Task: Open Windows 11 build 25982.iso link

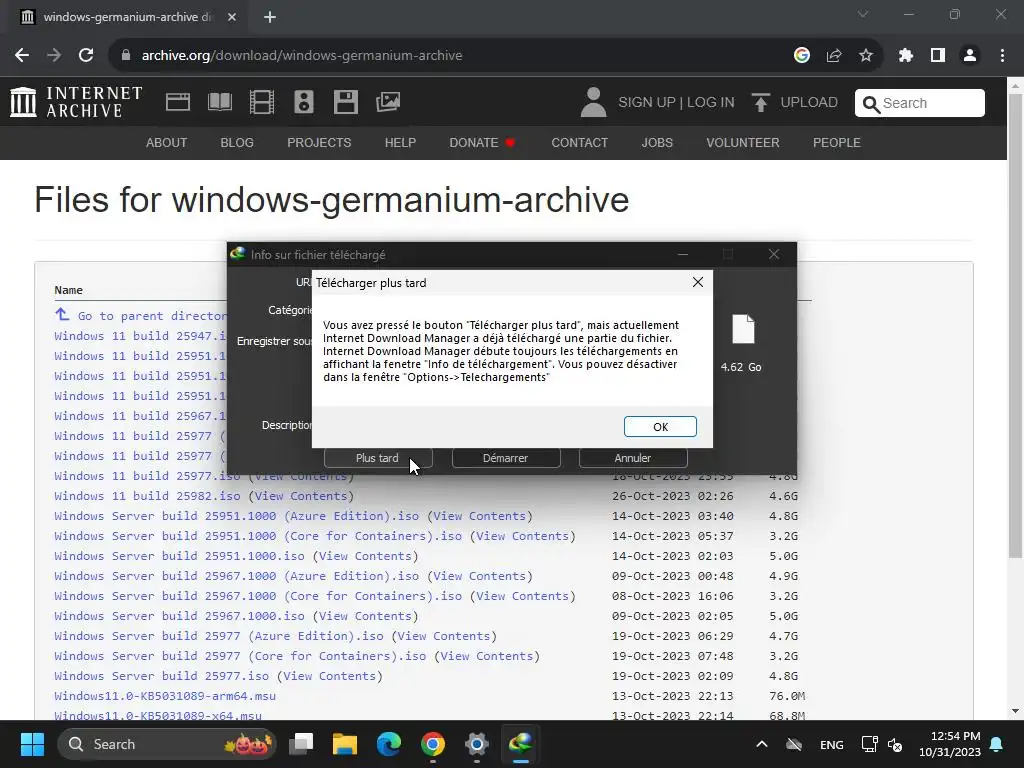Action: [x=147, y=496]
